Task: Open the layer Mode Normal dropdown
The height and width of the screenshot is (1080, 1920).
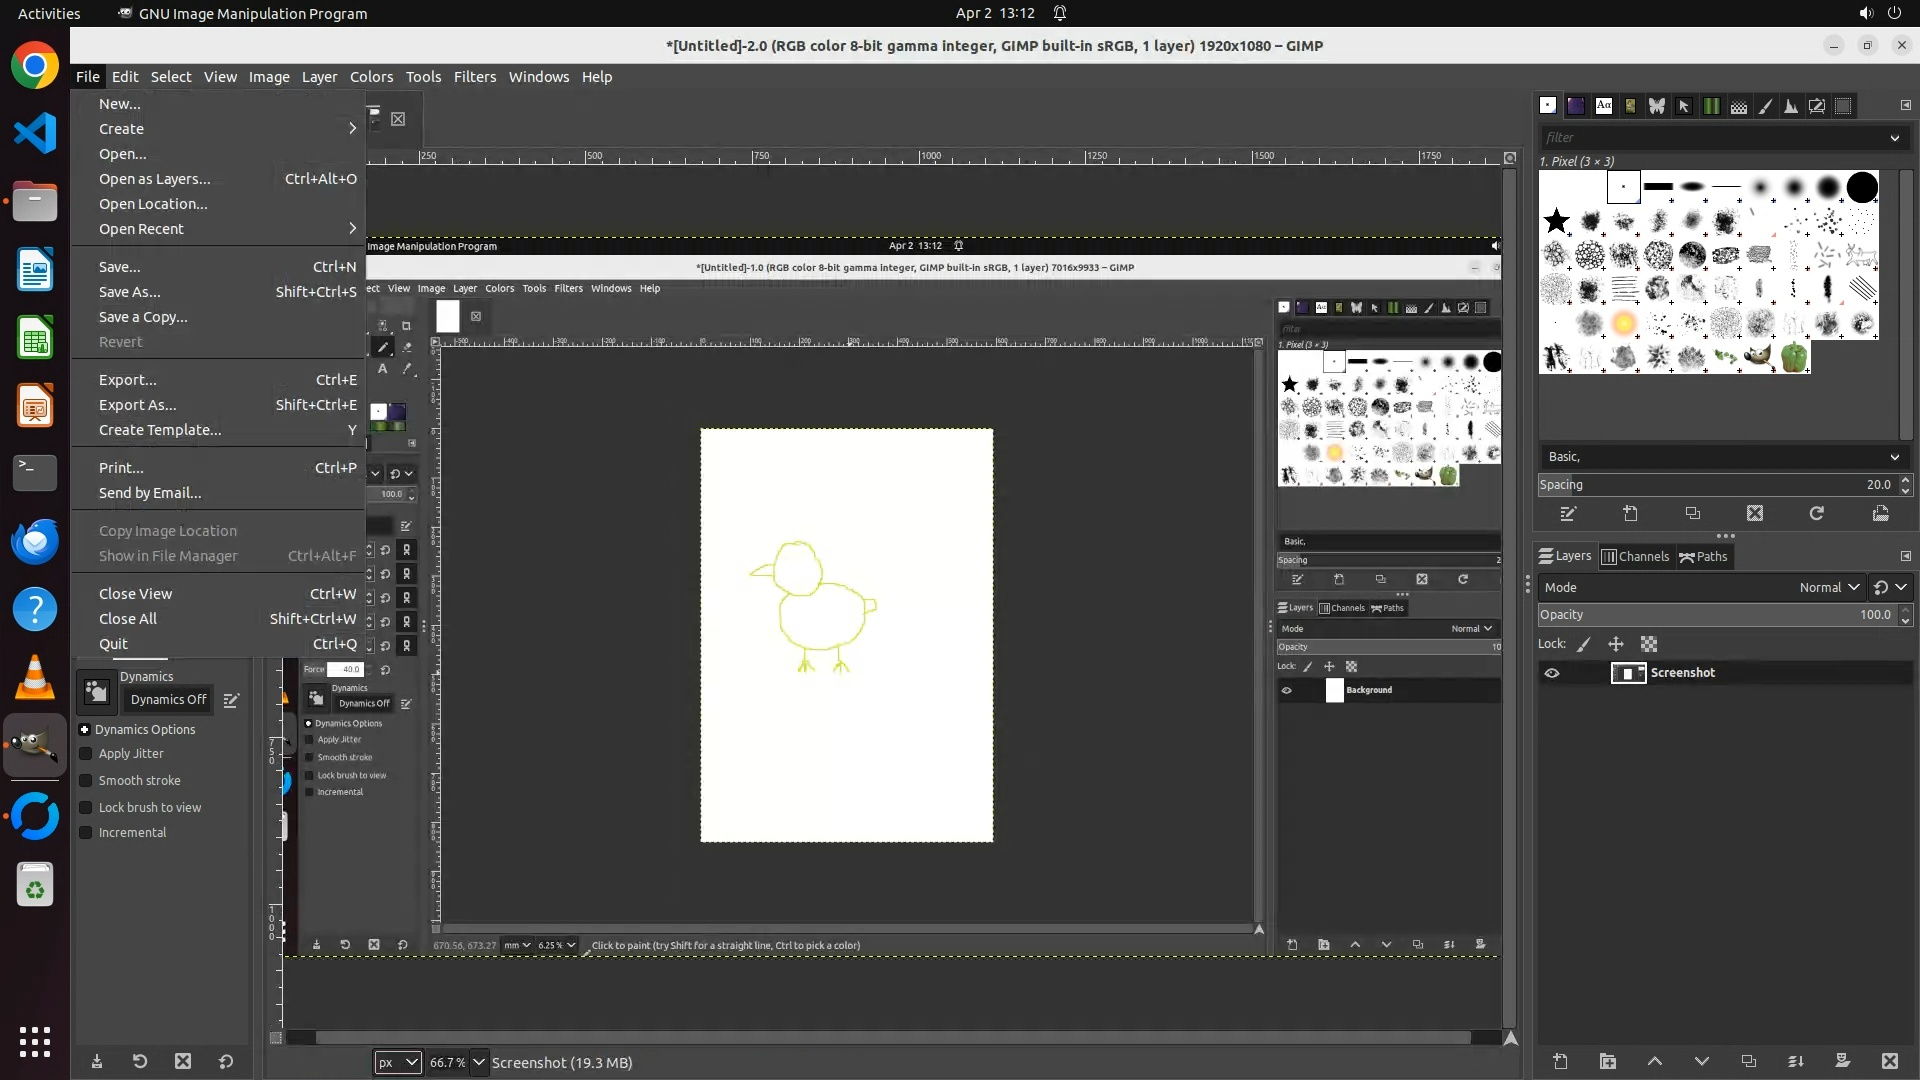Action: pyautogui.click(x=1828, y=587)
